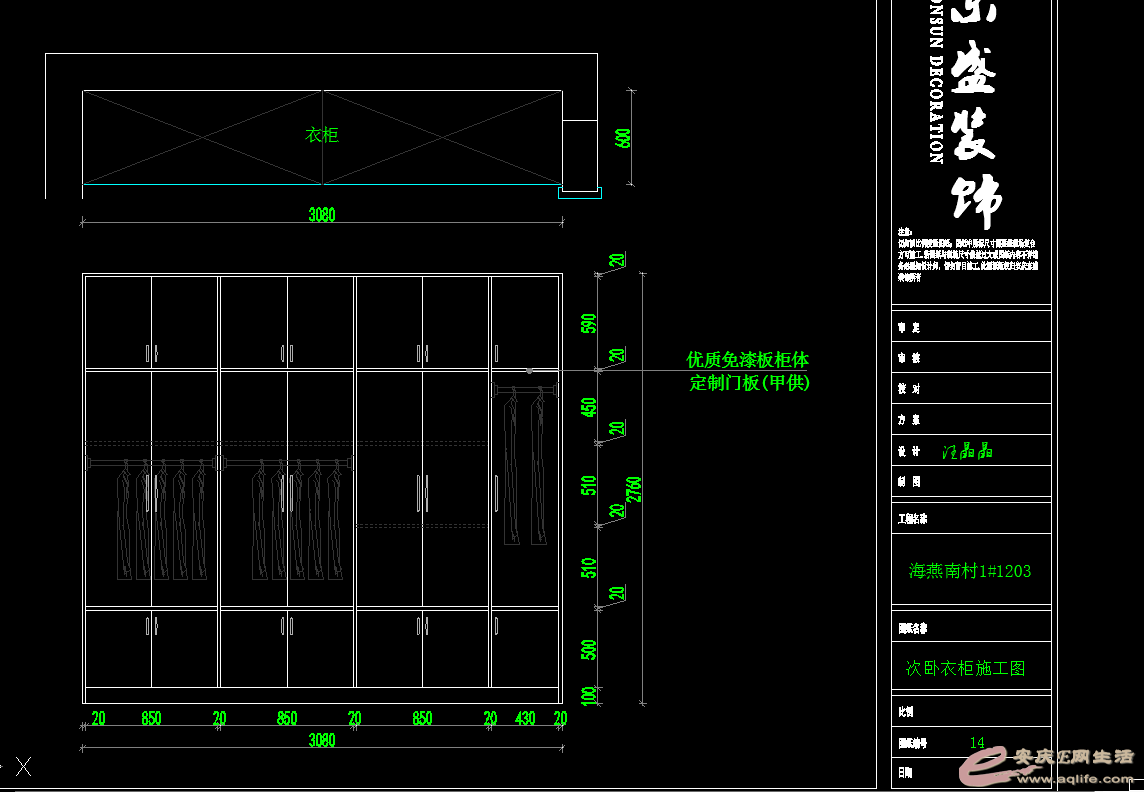The width and height of the screenshot is (1144, 792).
Task: Select the 衣柜 label in plan view
Action: click(x=322, y=135)
